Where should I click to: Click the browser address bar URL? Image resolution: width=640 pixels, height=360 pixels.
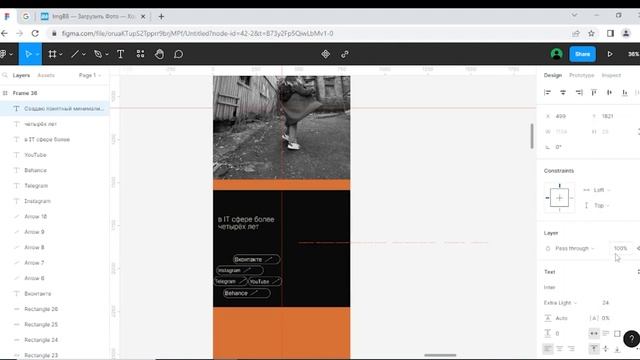pos(198,33)
